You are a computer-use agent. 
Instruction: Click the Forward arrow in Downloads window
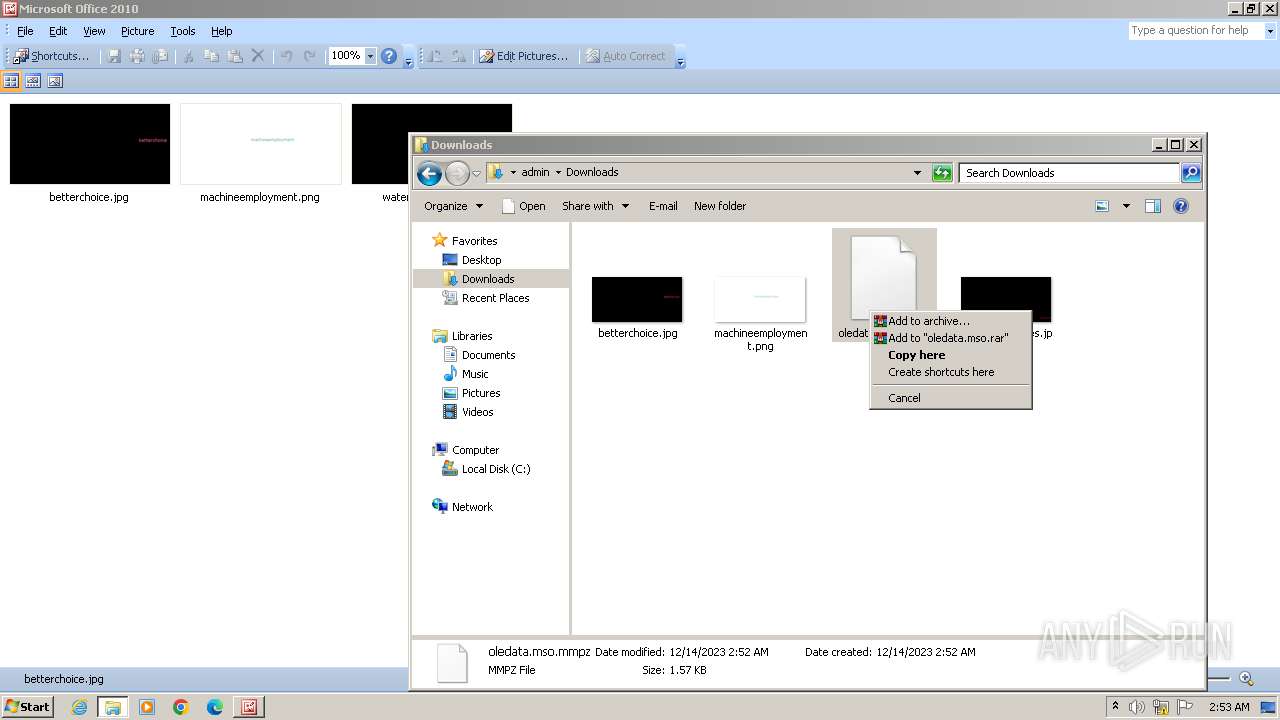(x=457, y=173)
